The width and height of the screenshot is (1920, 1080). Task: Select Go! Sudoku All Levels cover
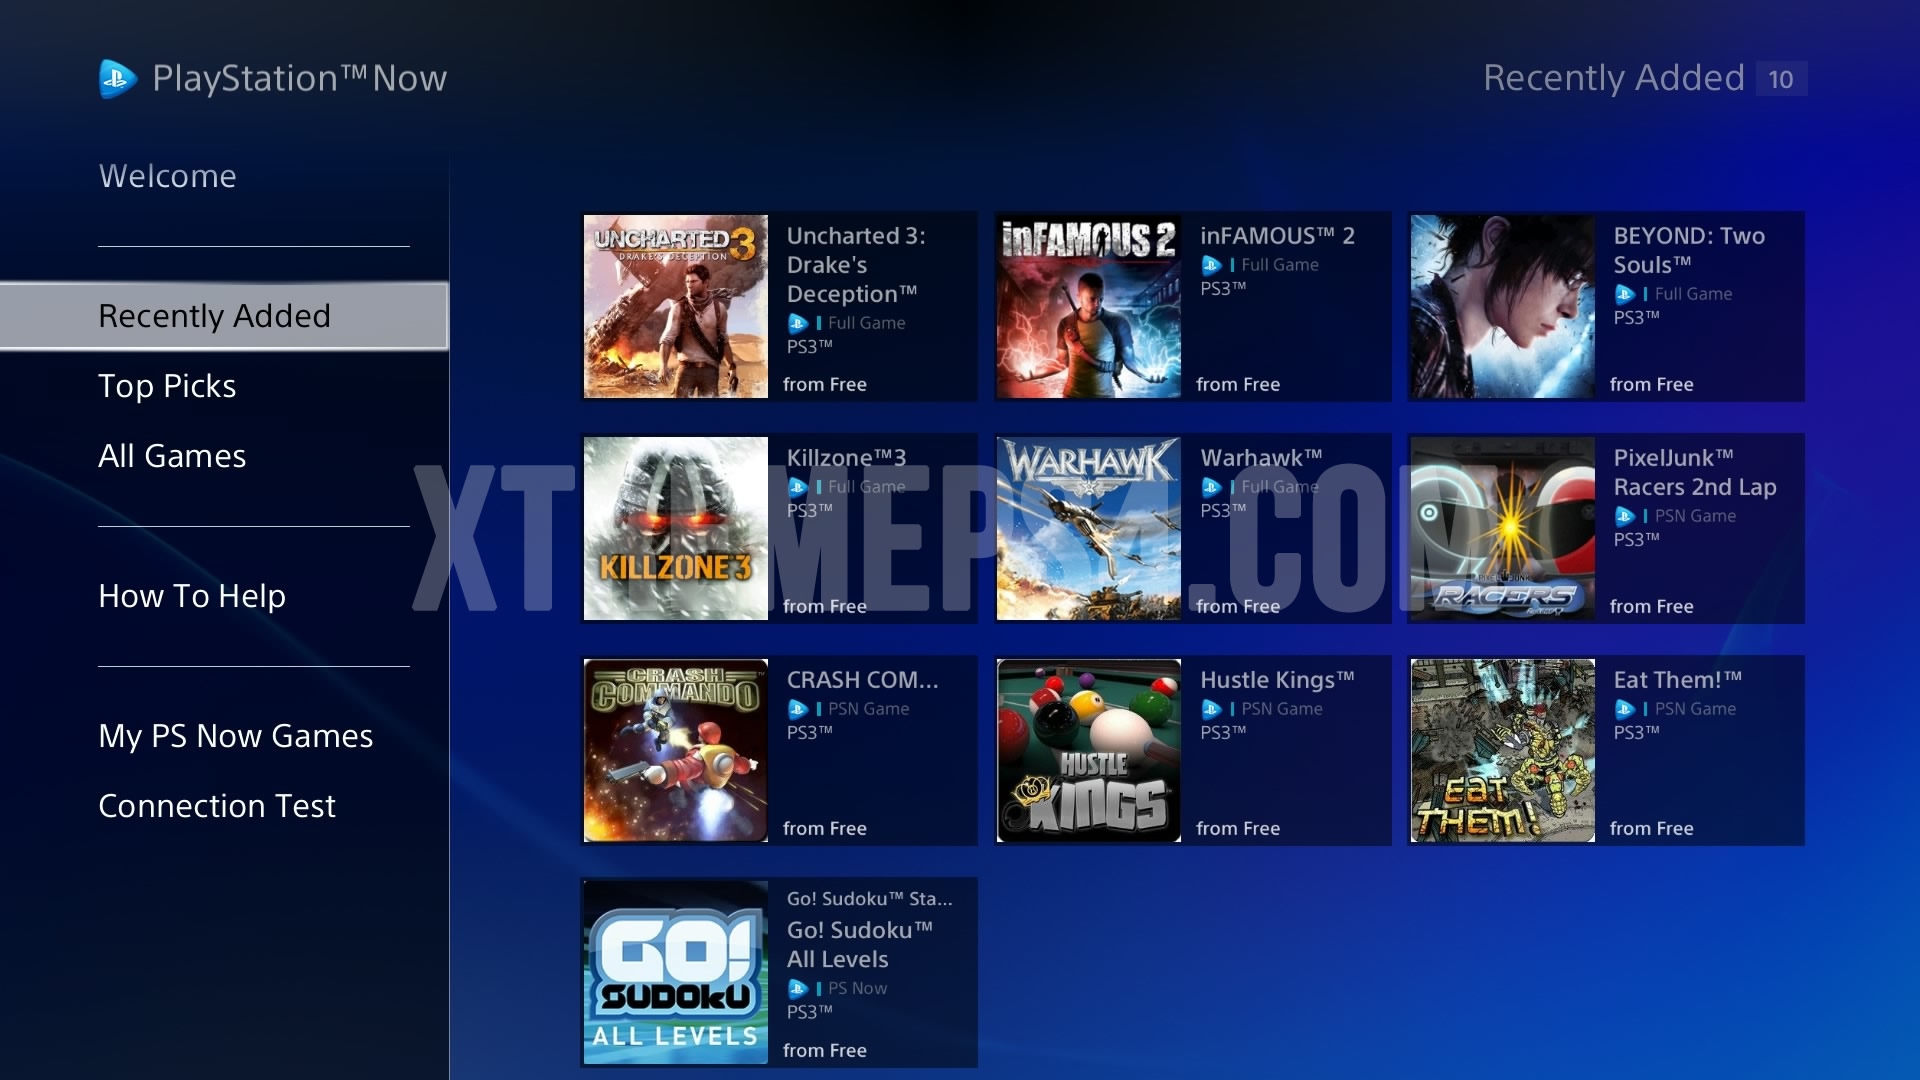point(675,972)
